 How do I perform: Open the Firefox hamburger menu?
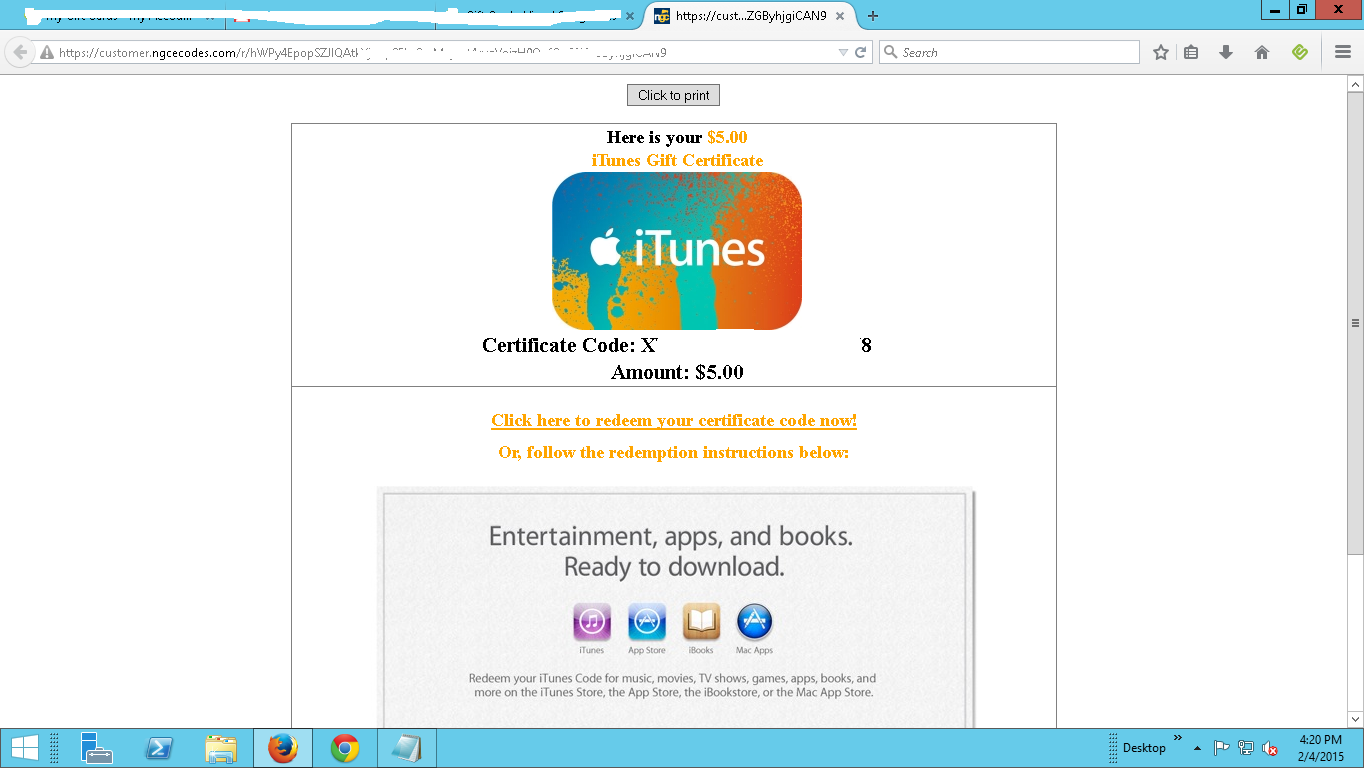[1342, 52]
